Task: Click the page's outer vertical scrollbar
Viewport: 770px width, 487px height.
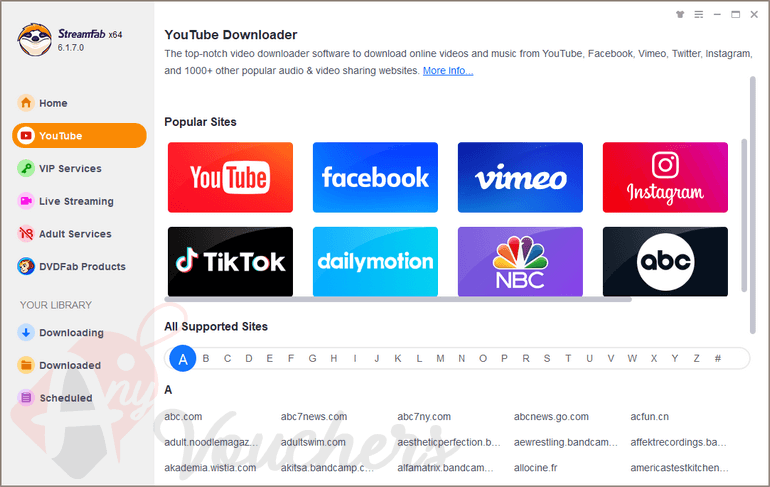Action: [x=752, y=205]
